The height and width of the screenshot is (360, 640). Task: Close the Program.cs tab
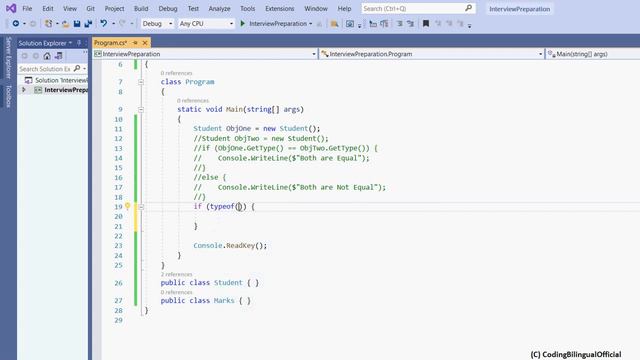[145, 43]
